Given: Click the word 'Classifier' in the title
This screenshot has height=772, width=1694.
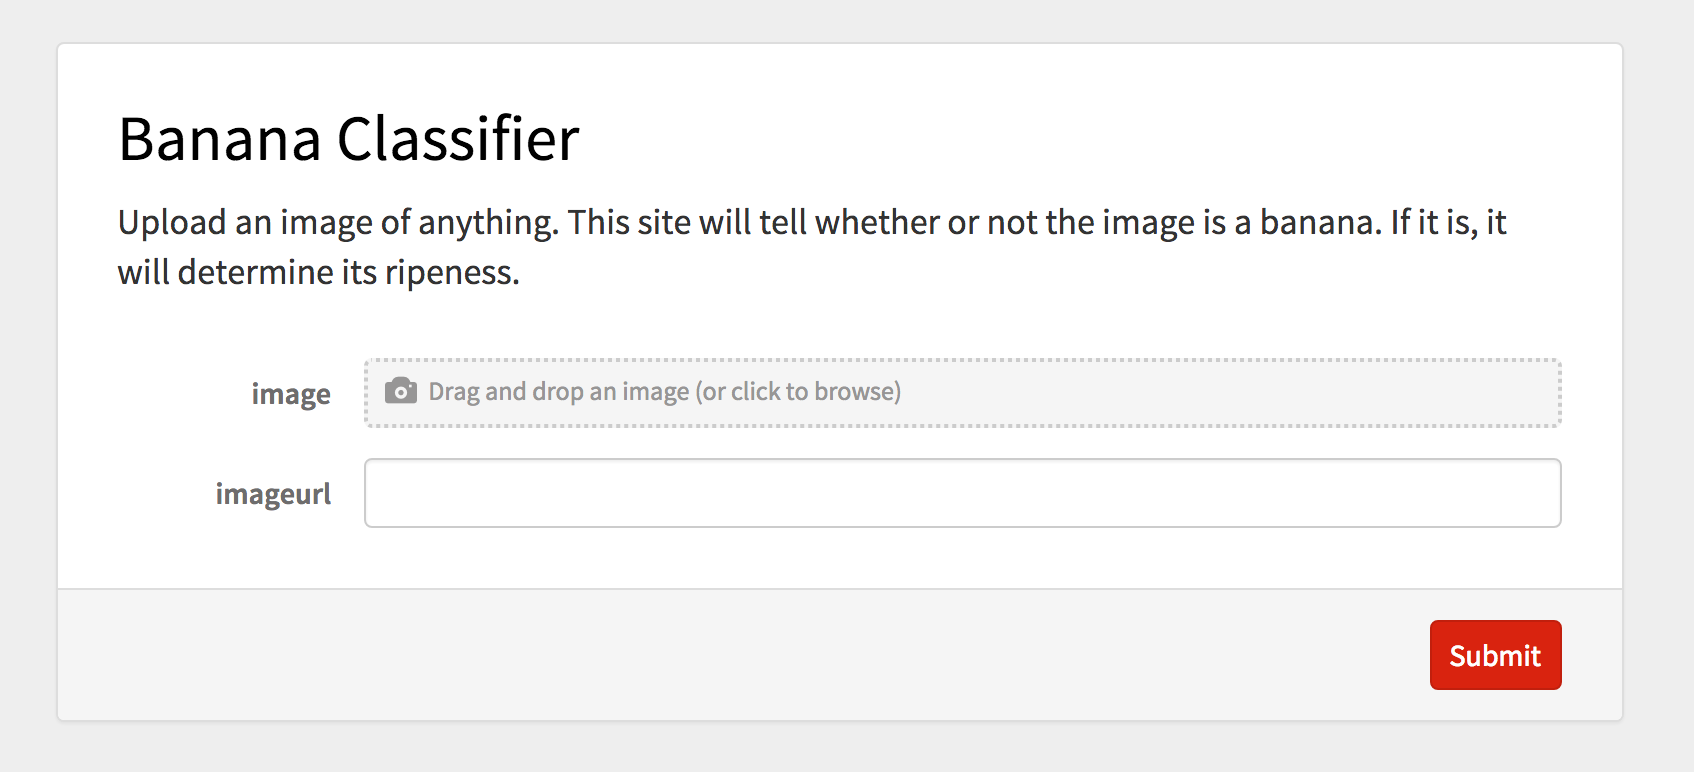Looking at the screenshot, I should point(458,138).
